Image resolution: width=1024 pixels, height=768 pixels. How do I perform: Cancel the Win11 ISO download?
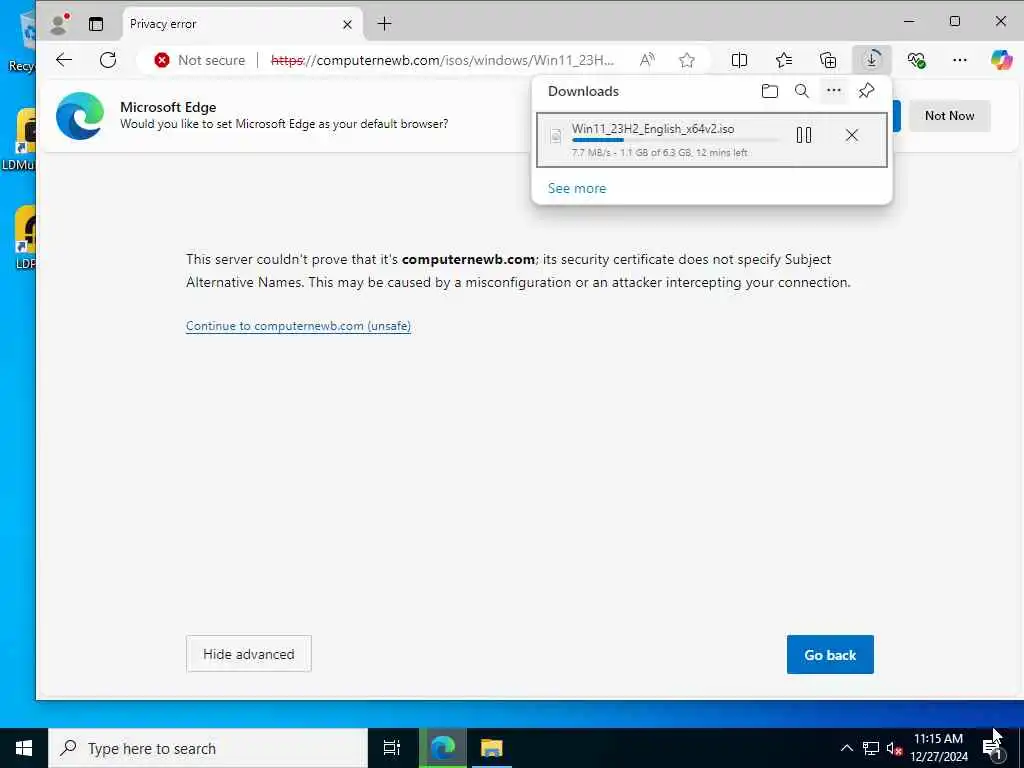click(852, 135)
